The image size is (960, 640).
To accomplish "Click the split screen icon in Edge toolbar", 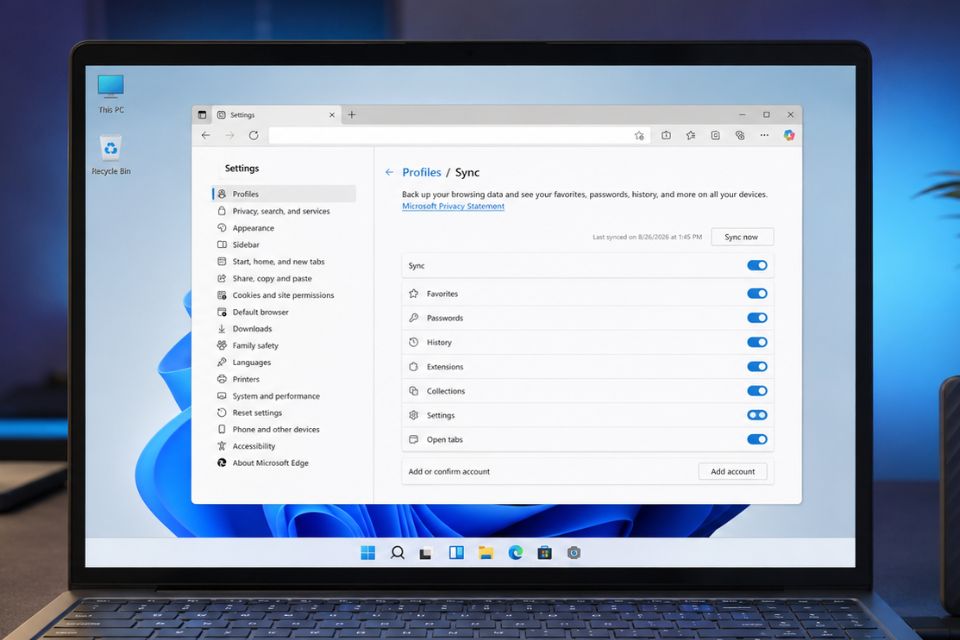I will tap(666, 135).
